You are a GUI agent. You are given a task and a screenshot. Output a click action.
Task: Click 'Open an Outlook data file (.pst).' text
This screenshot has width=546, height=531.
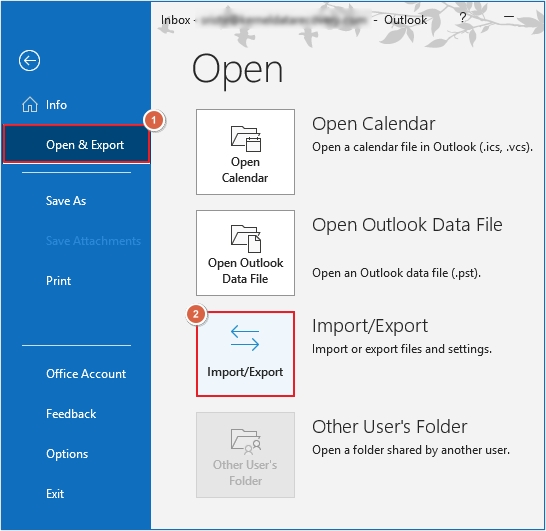tap(396, 273)
